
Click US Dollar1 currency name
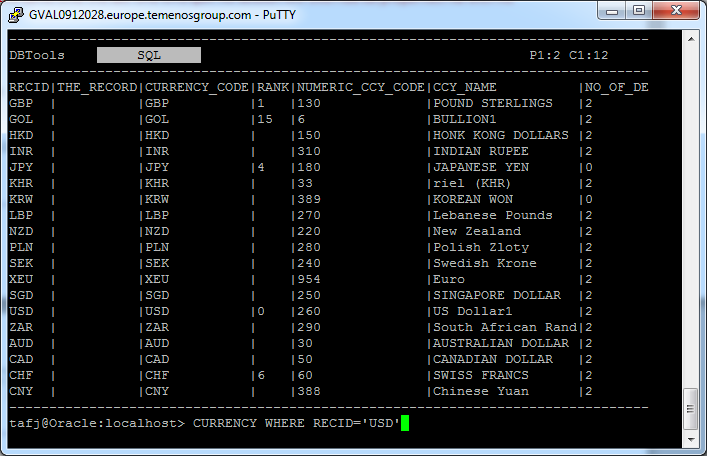pyautogui.click(x=473, y=311)
